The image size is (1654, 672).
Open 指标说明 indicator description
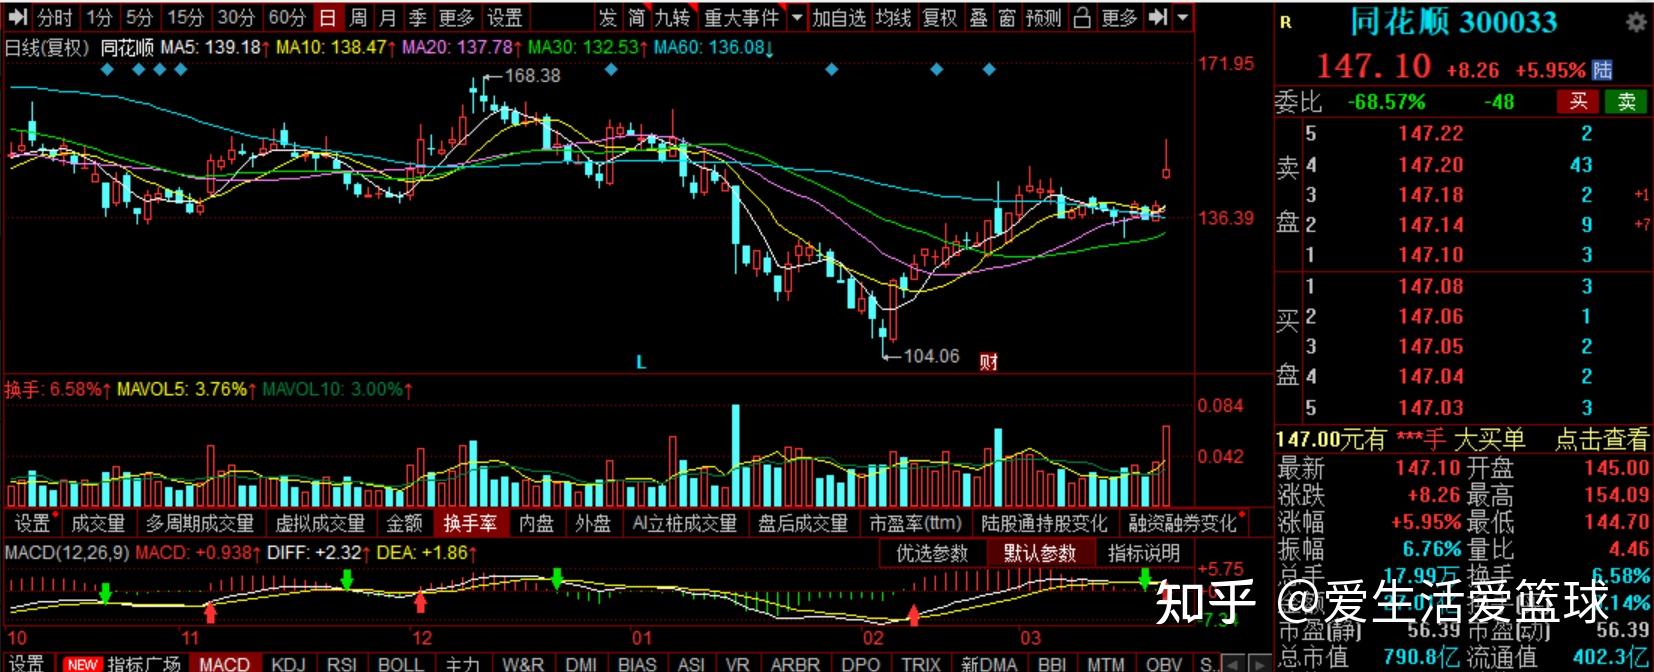tap(1144, 553)
